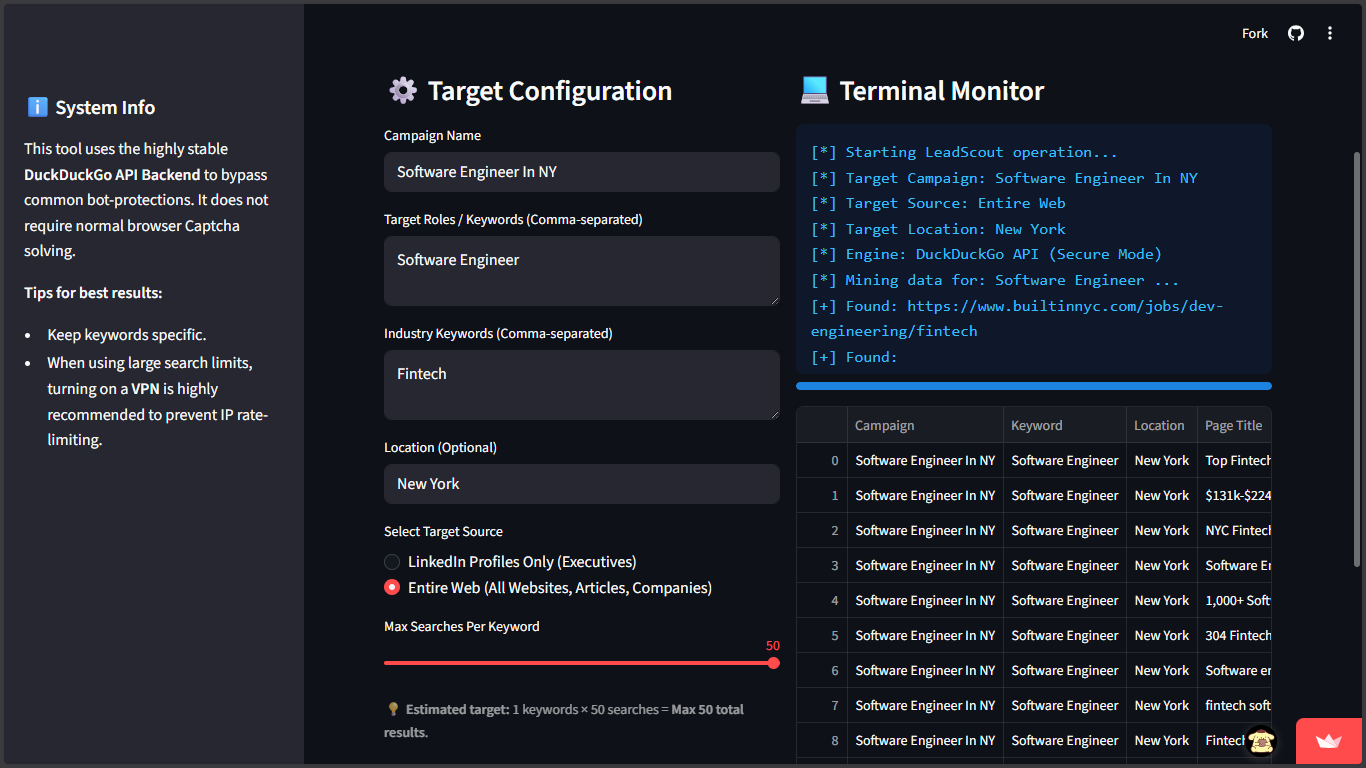Click the Campaign cell in row 3
The height and width of the screenshot is (768, 1366).
925,565
